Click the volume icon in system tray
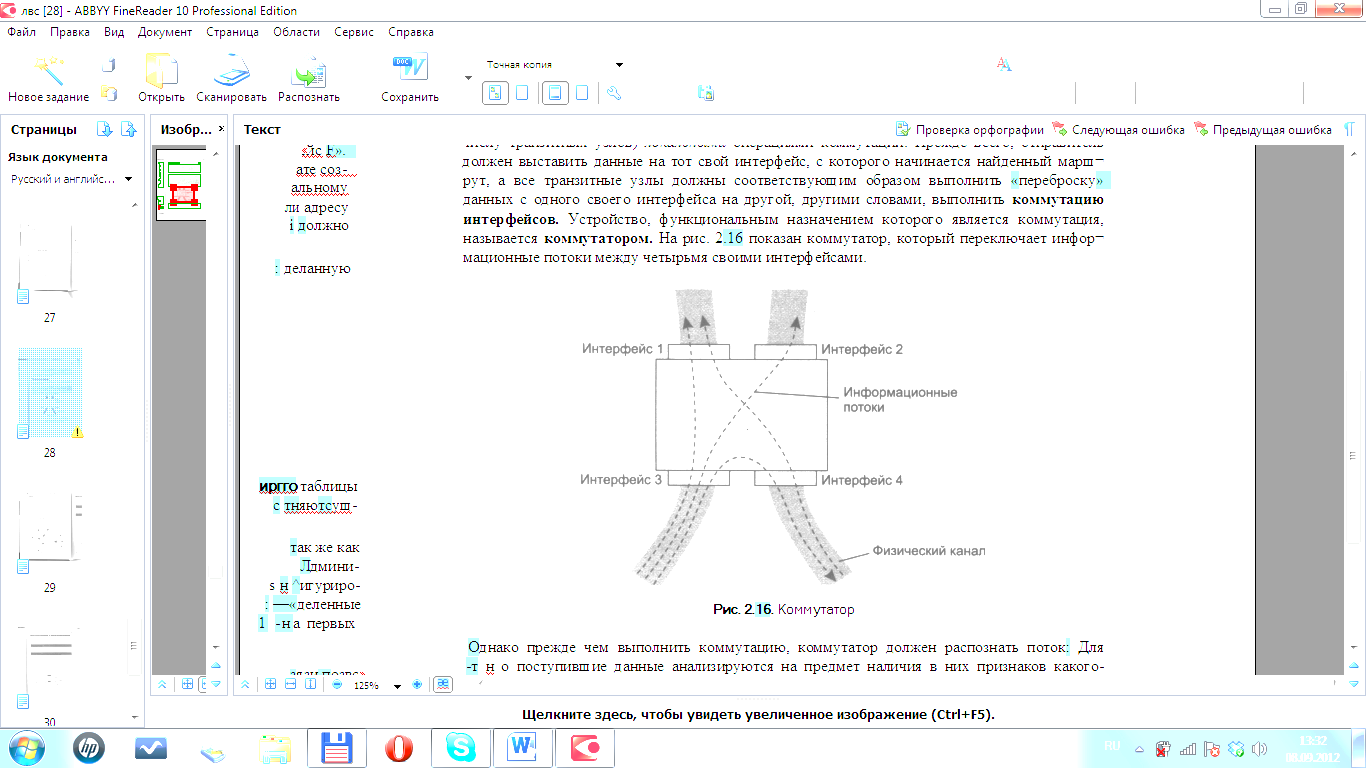Screen dimensions: 1366x768 1260,748
